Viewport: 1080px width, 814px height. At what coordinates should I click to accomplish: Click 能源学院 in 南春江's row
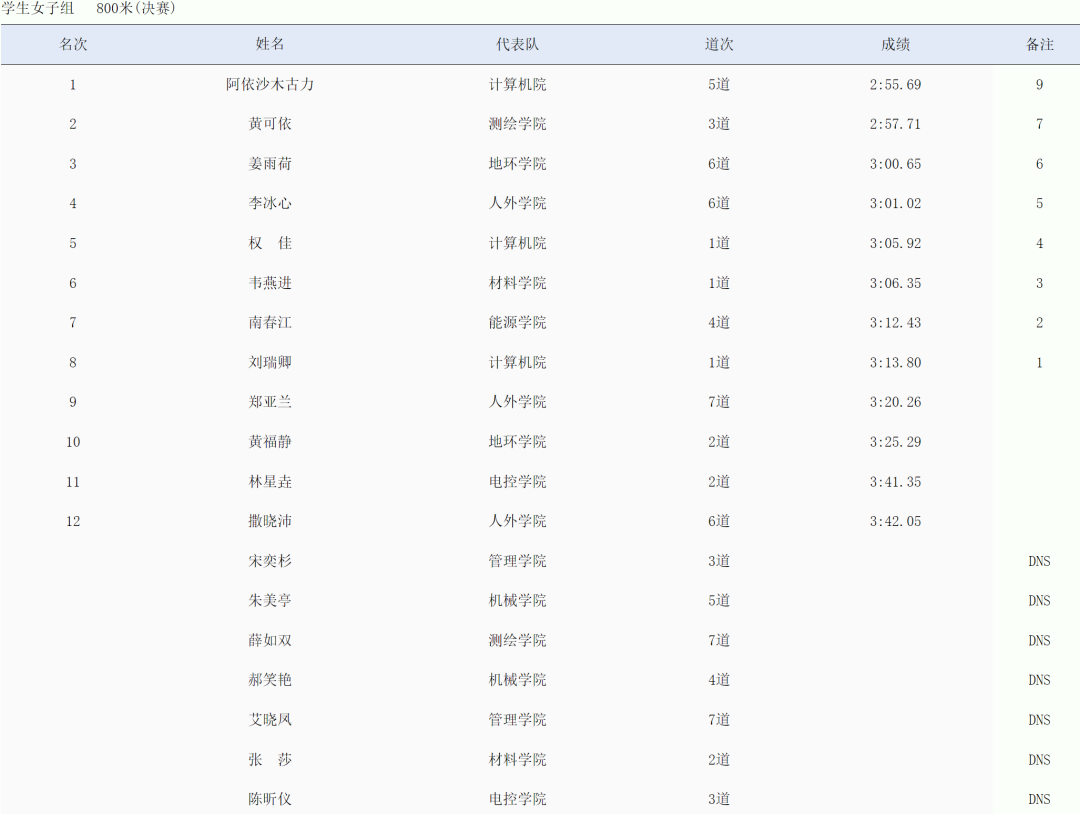point(517,323)
